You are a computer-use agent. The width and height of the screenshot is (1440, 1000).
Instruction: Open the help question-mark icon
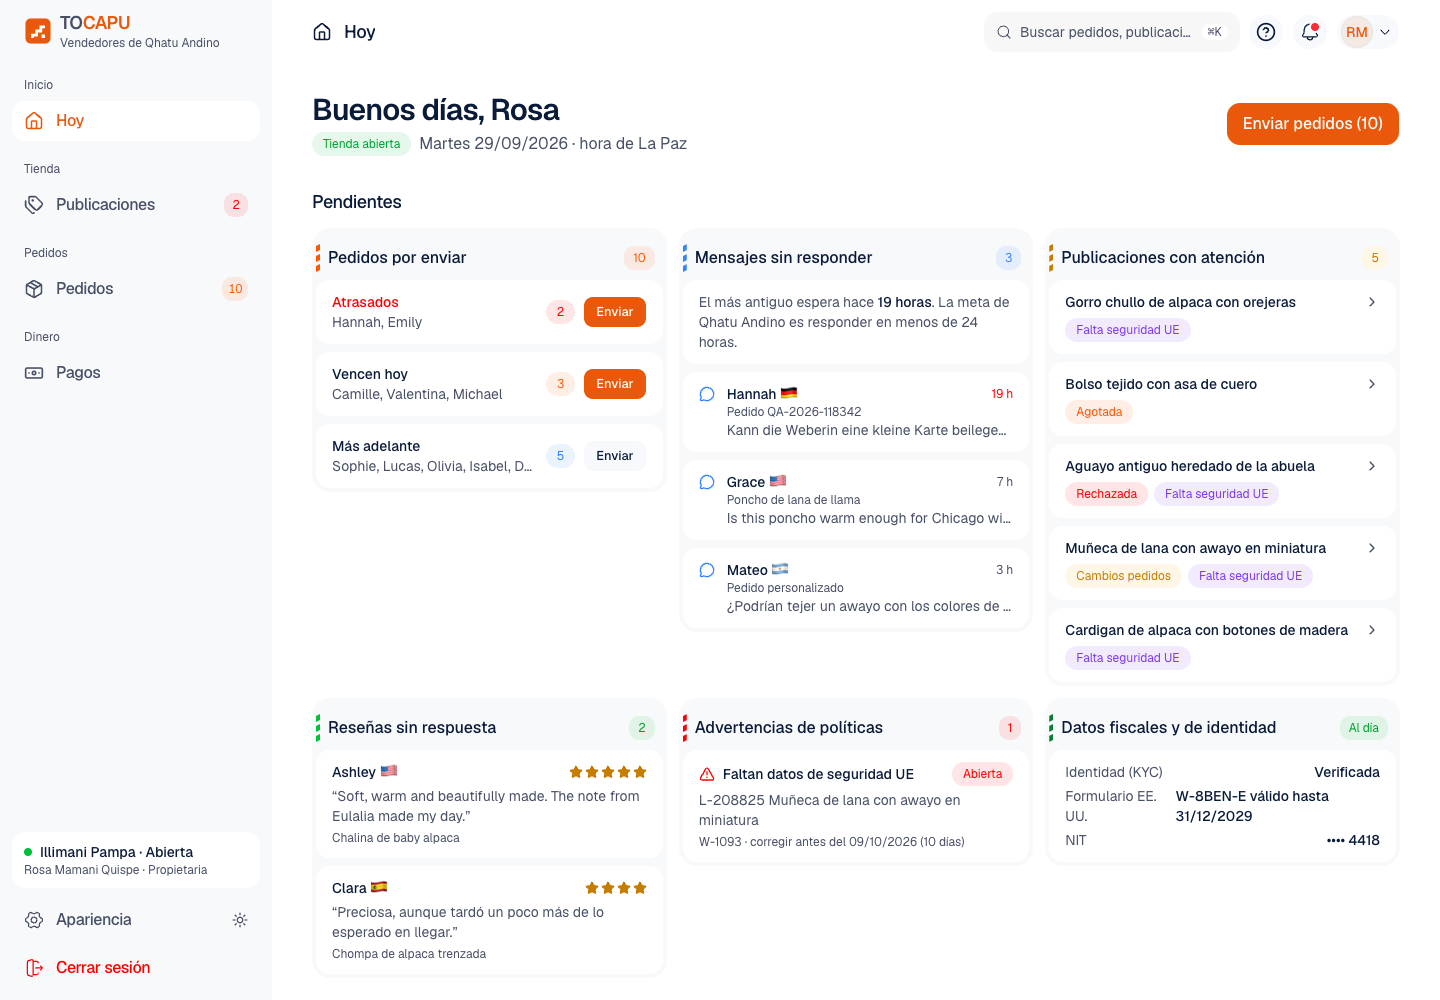click(1266, 32)
